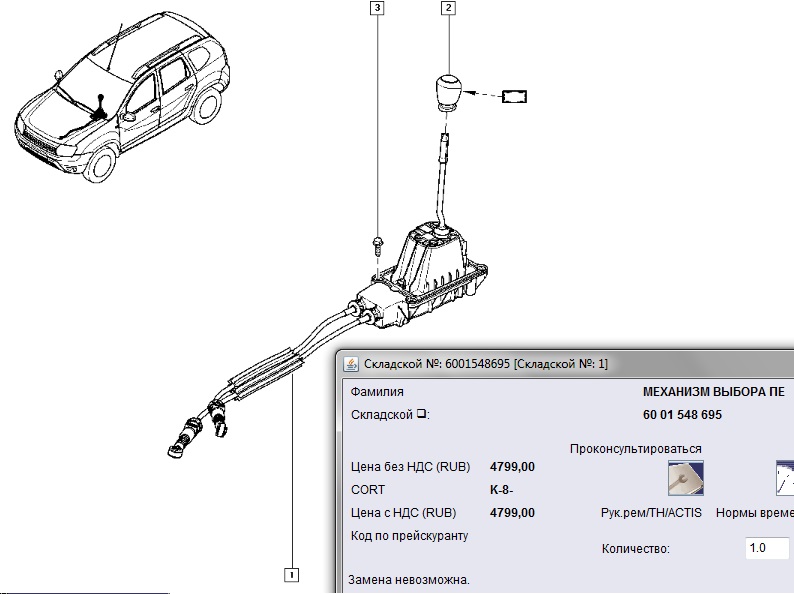Click the Java icon in dialog title bar
Image resolution: width=794 pixels, height=594 pixels.
(350, 363)
